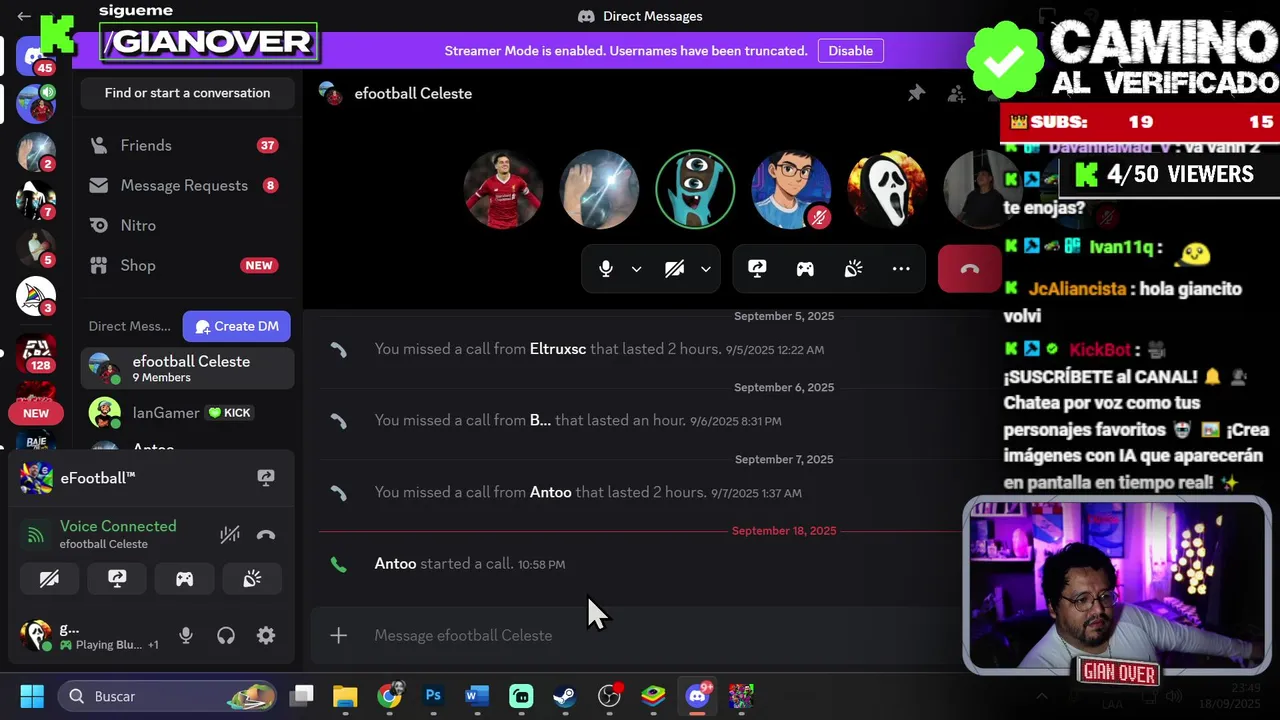This screenshot has width=1280, height=720.
Task: Select the muted cartoon glasses participant
Action: point(791,189)
